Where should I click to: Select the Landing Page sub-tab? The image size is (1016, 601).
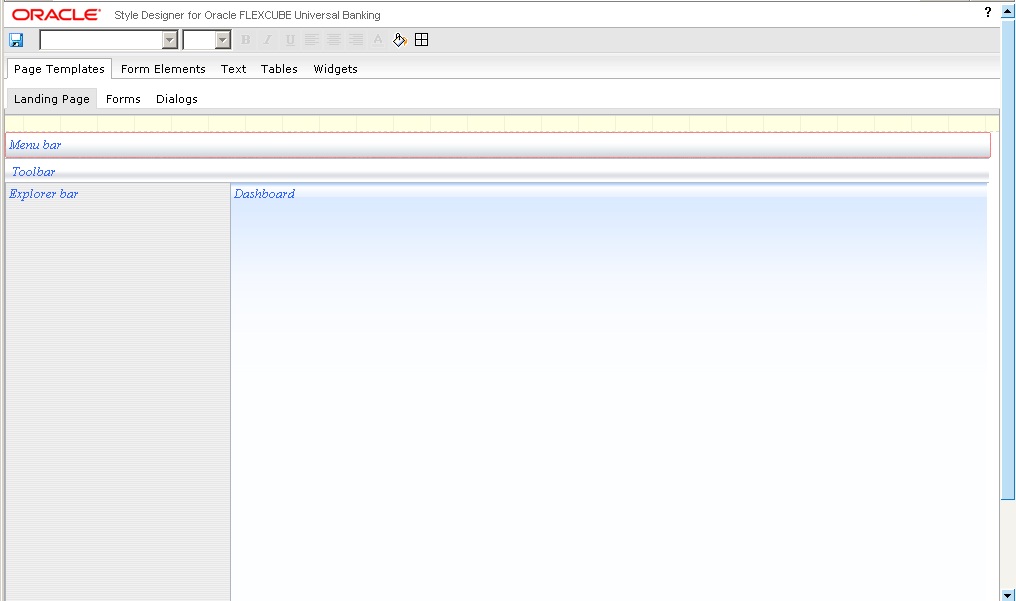(x=52, y=99)
